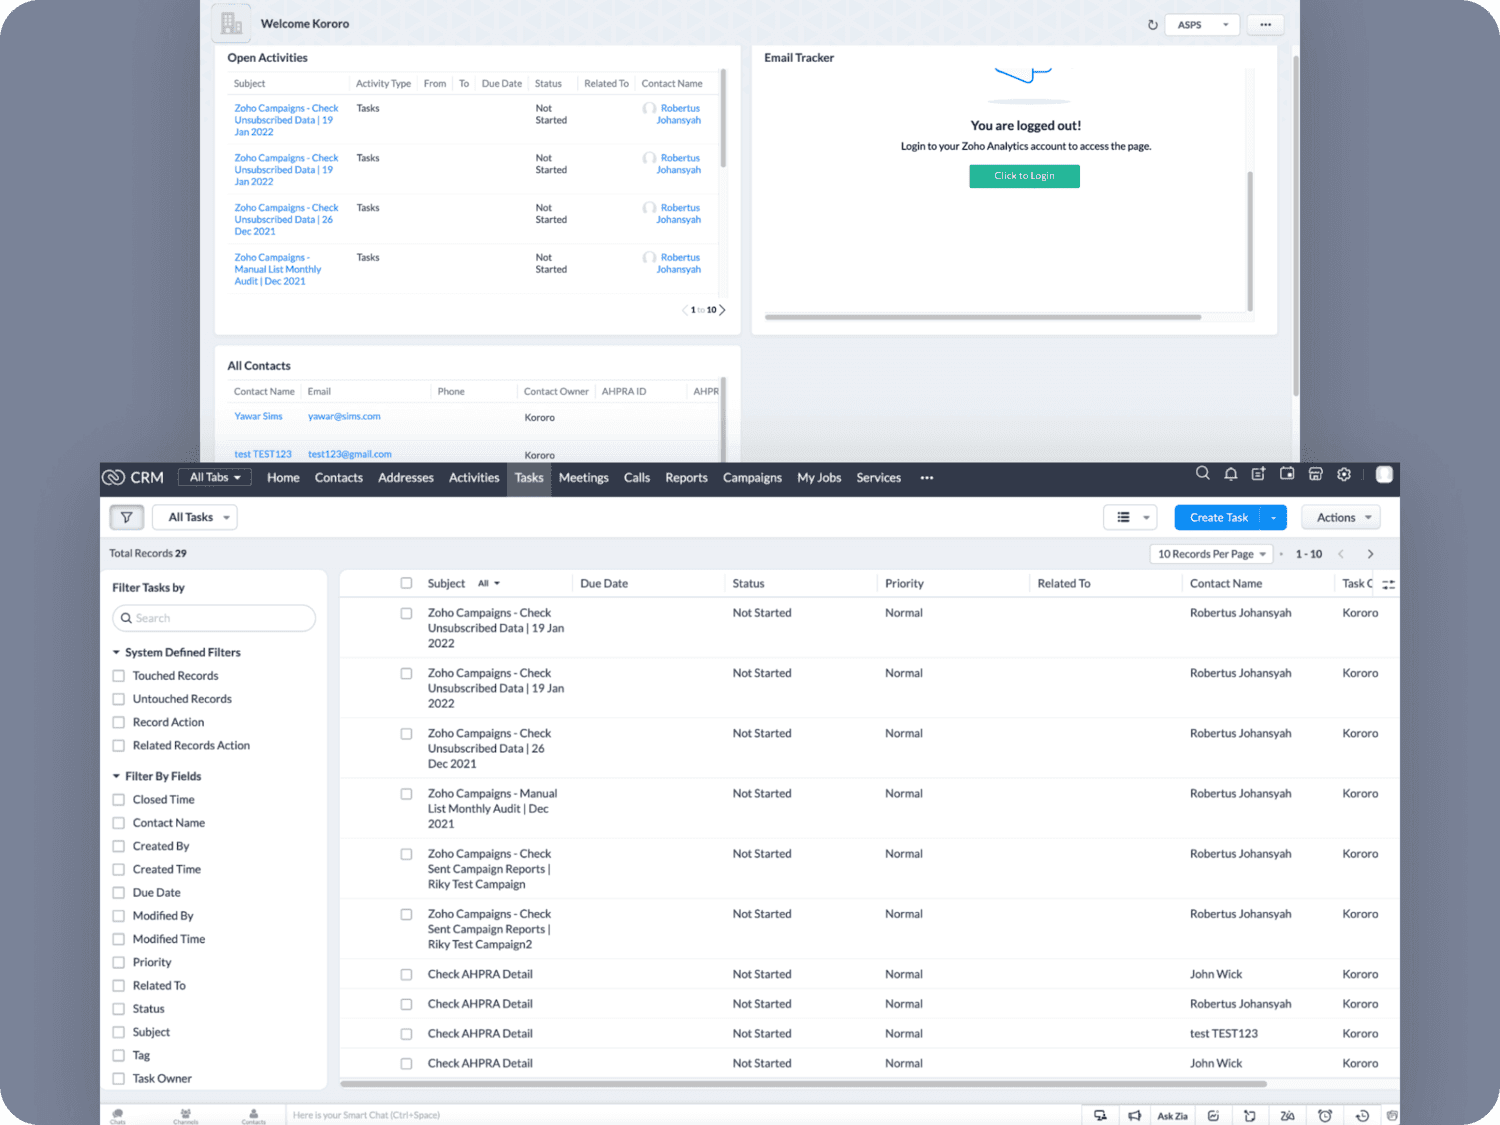Click the alarm clock reminders icon

click(x=1325, y=1116)
